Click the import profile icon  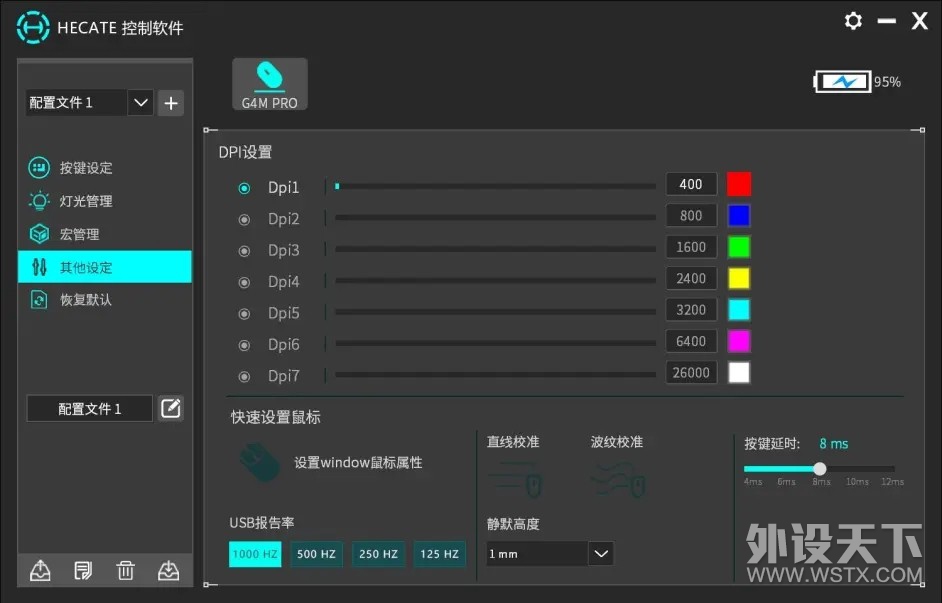click(168, 570)
